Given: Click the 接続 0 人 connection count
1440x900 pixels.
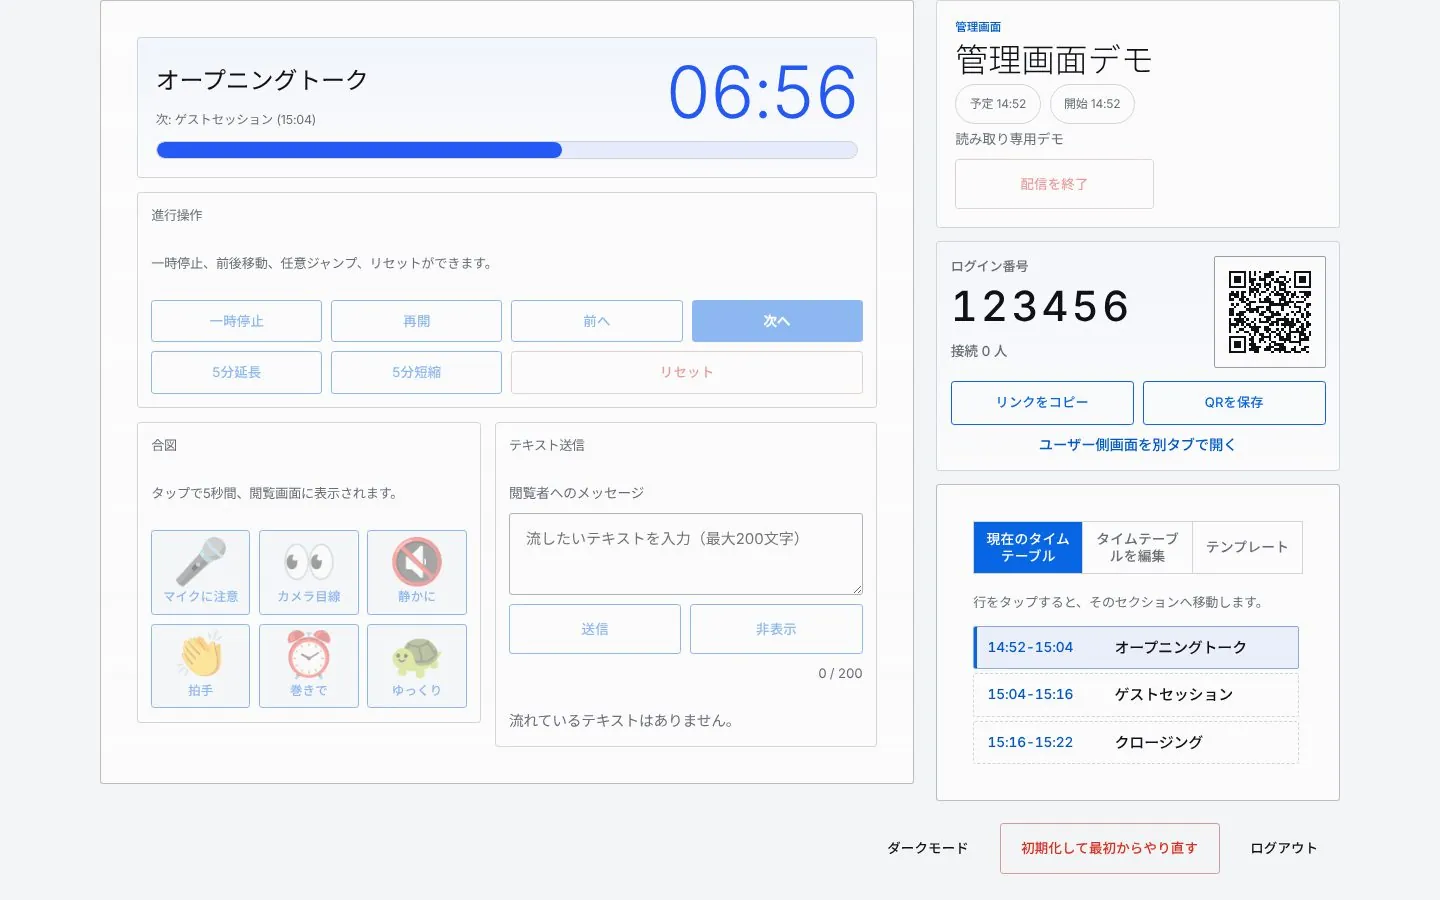Looking at the screenshot, I should click(x=979, y=351).
